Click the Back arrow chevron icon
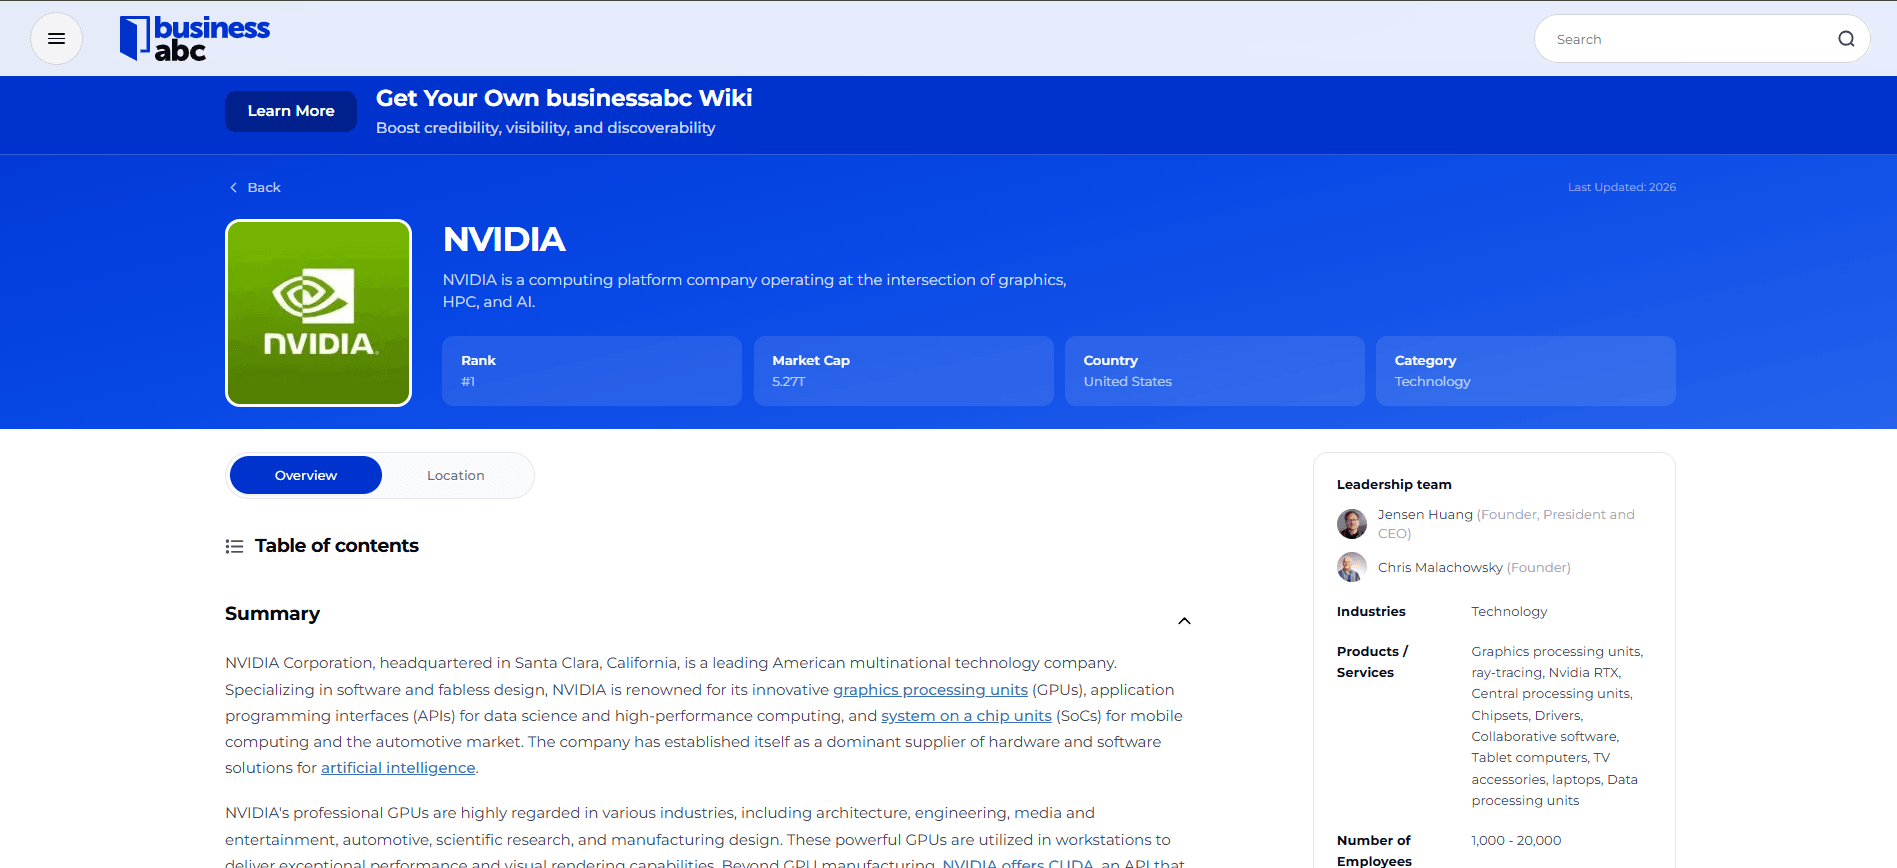The image size is (1897, 868). pos(233,188)
